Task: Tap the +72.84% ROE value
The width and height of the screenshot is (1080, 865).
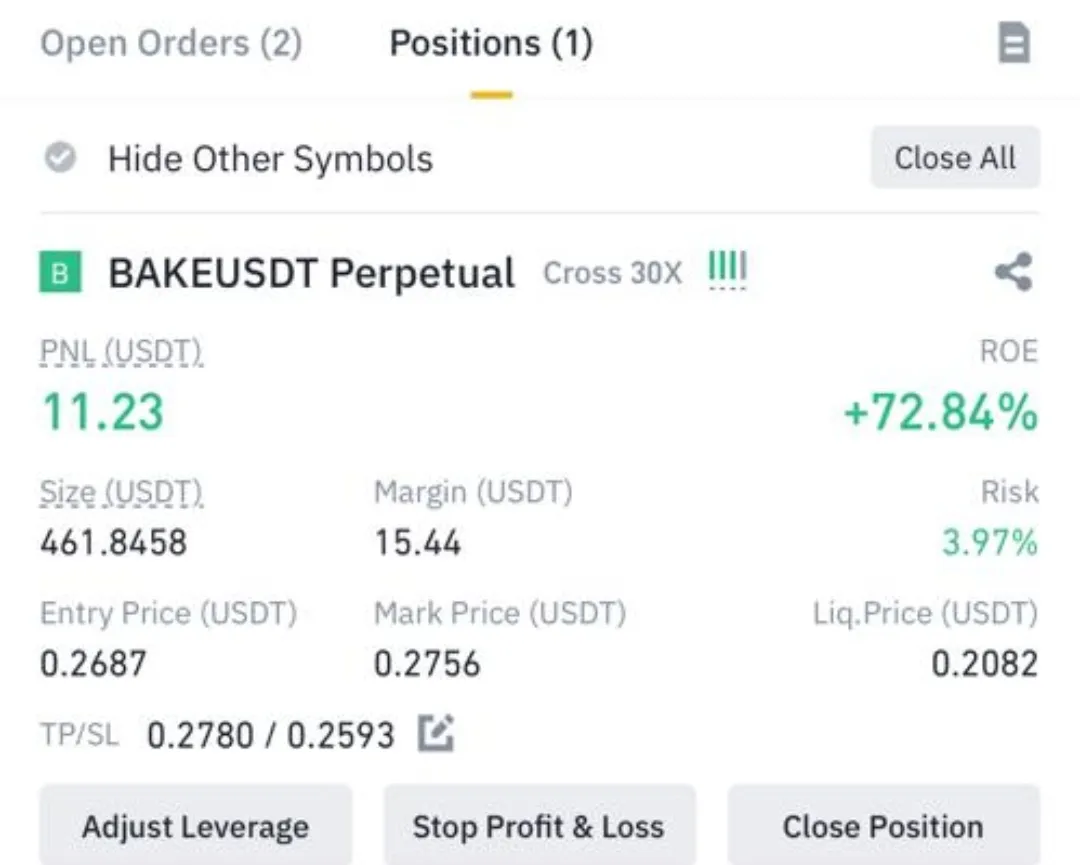Action: pos(941,412)
